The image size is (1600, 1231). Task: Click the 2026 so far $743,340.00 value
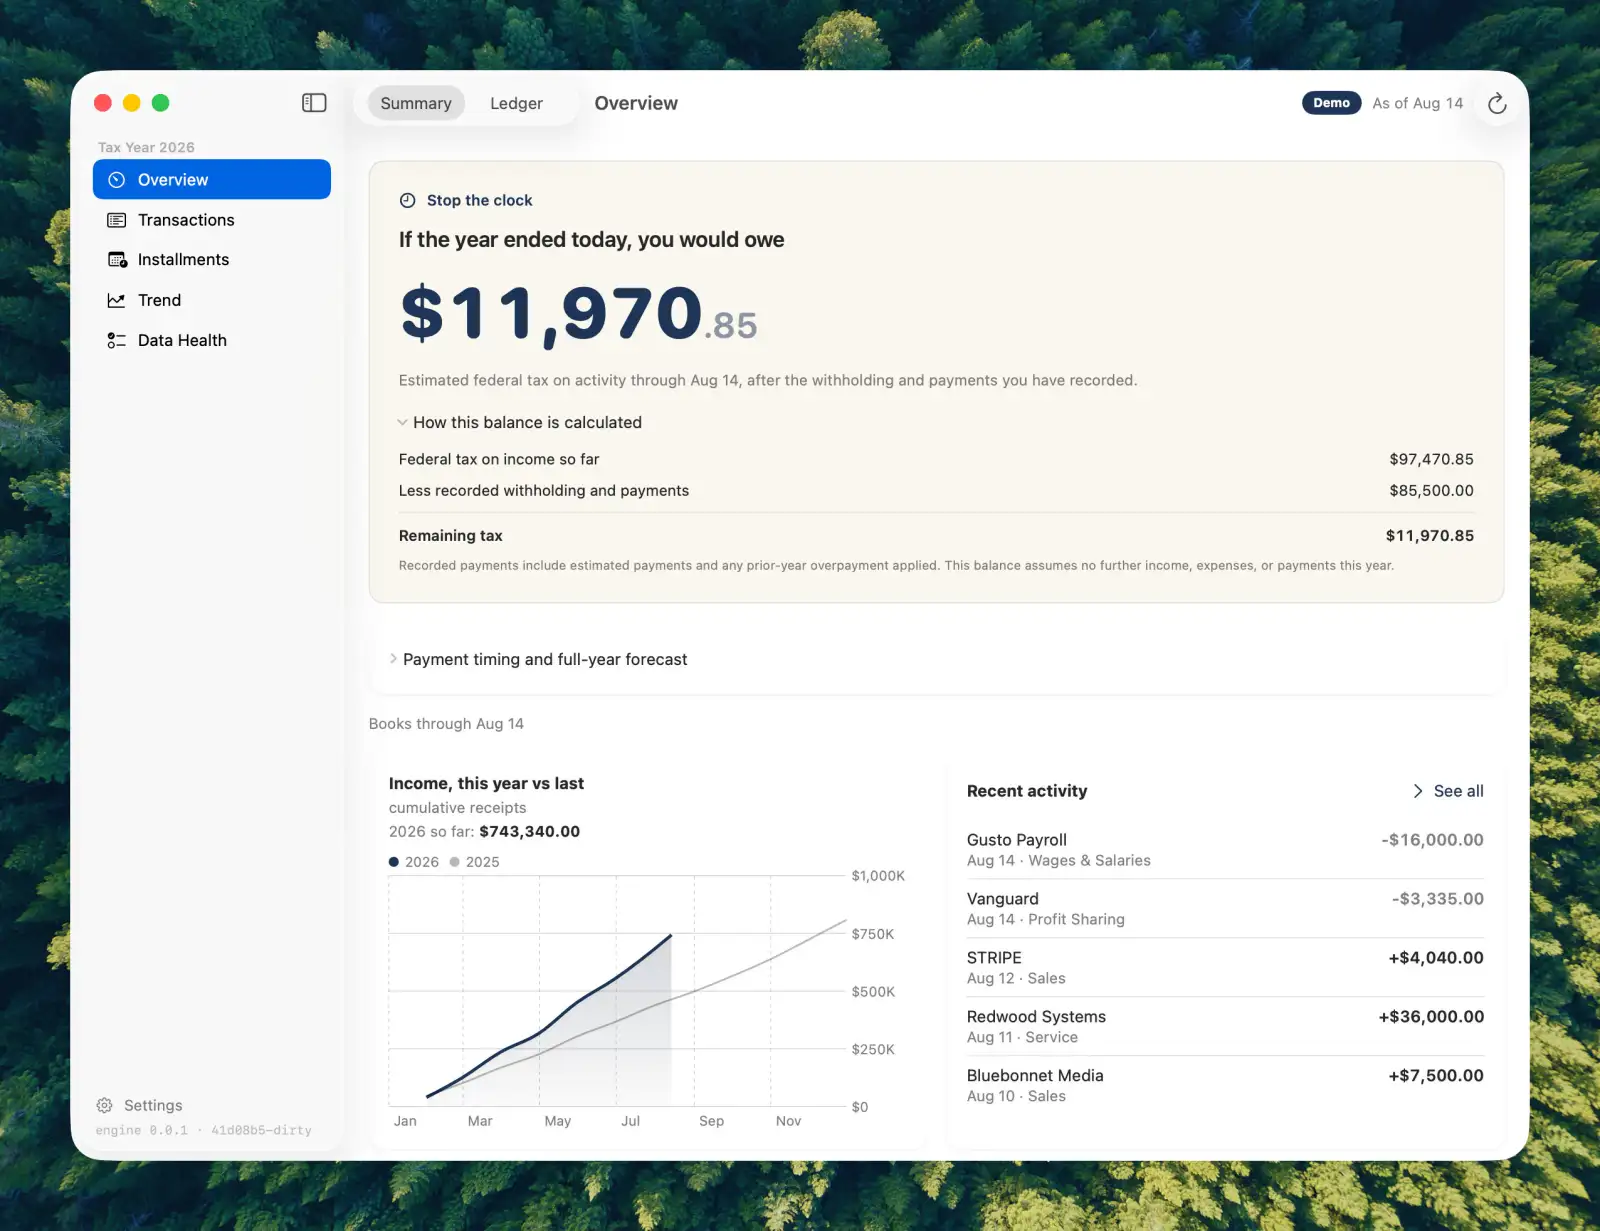pyautogui.click(x=529, y=831)
